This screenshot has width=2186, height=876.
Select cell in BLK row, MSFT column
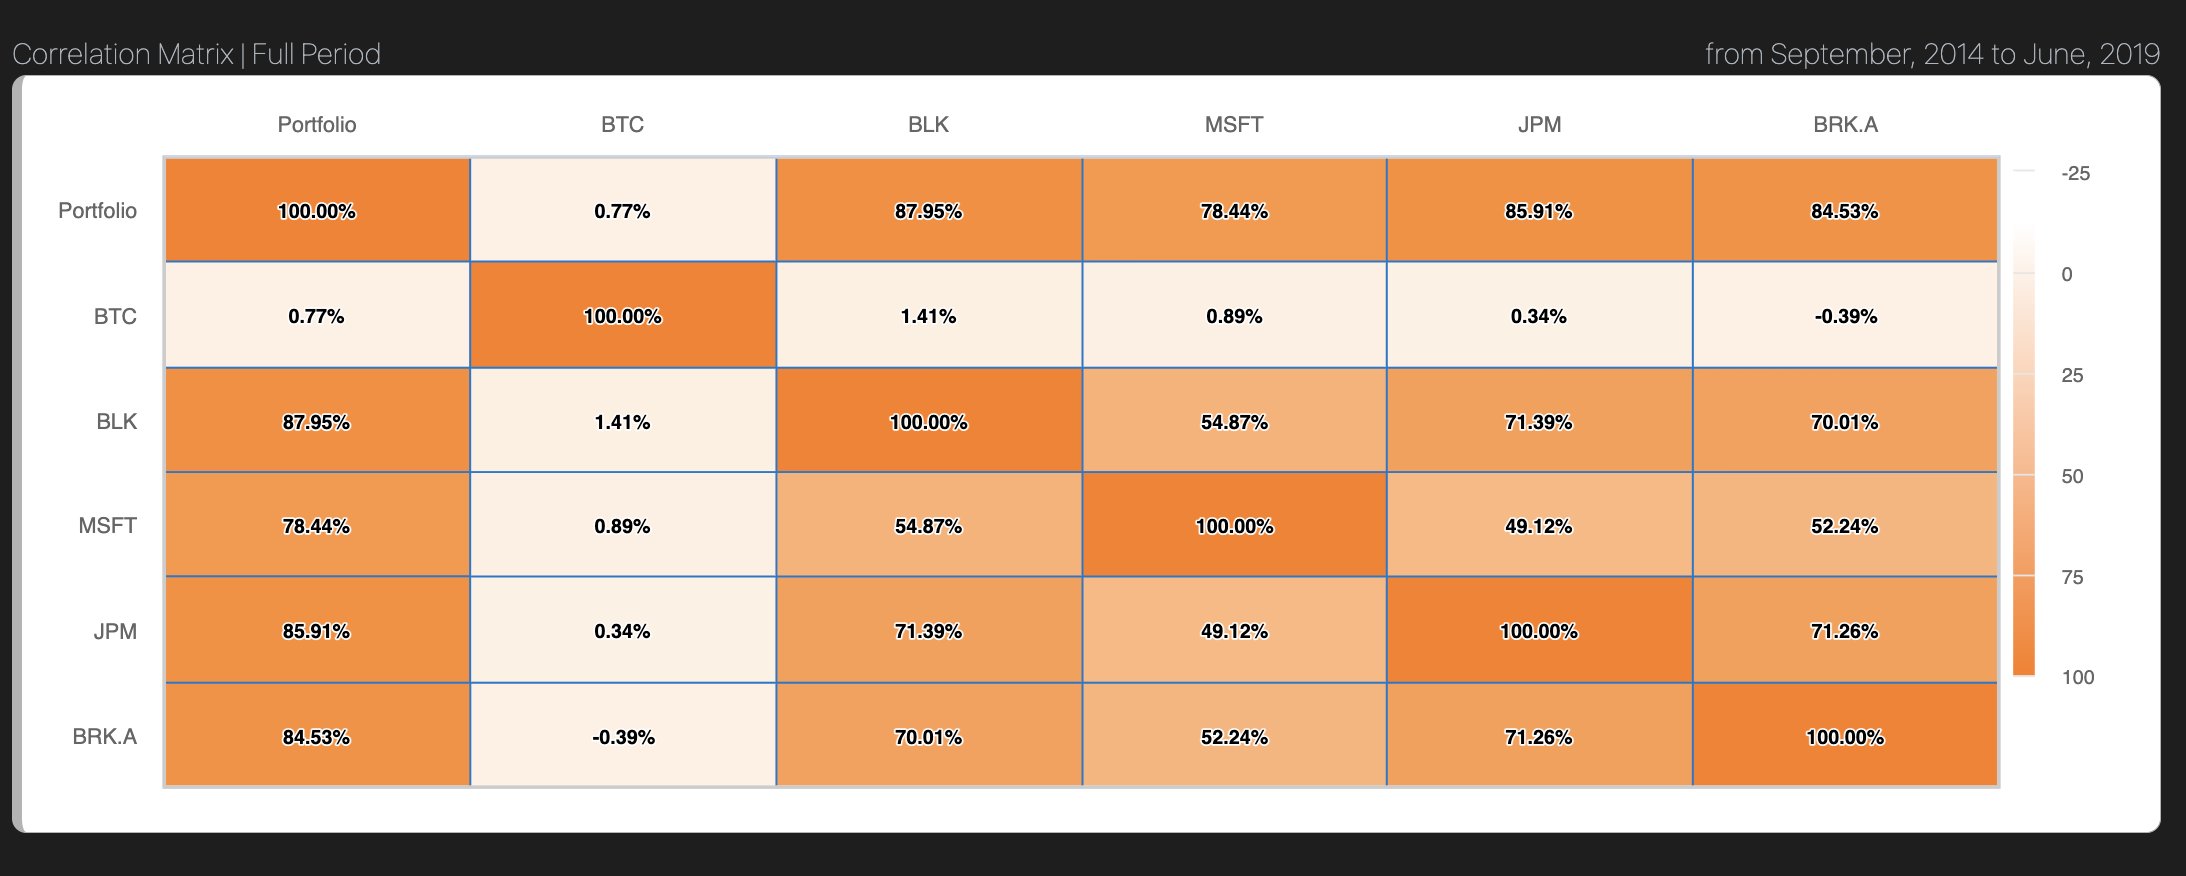1234,422
